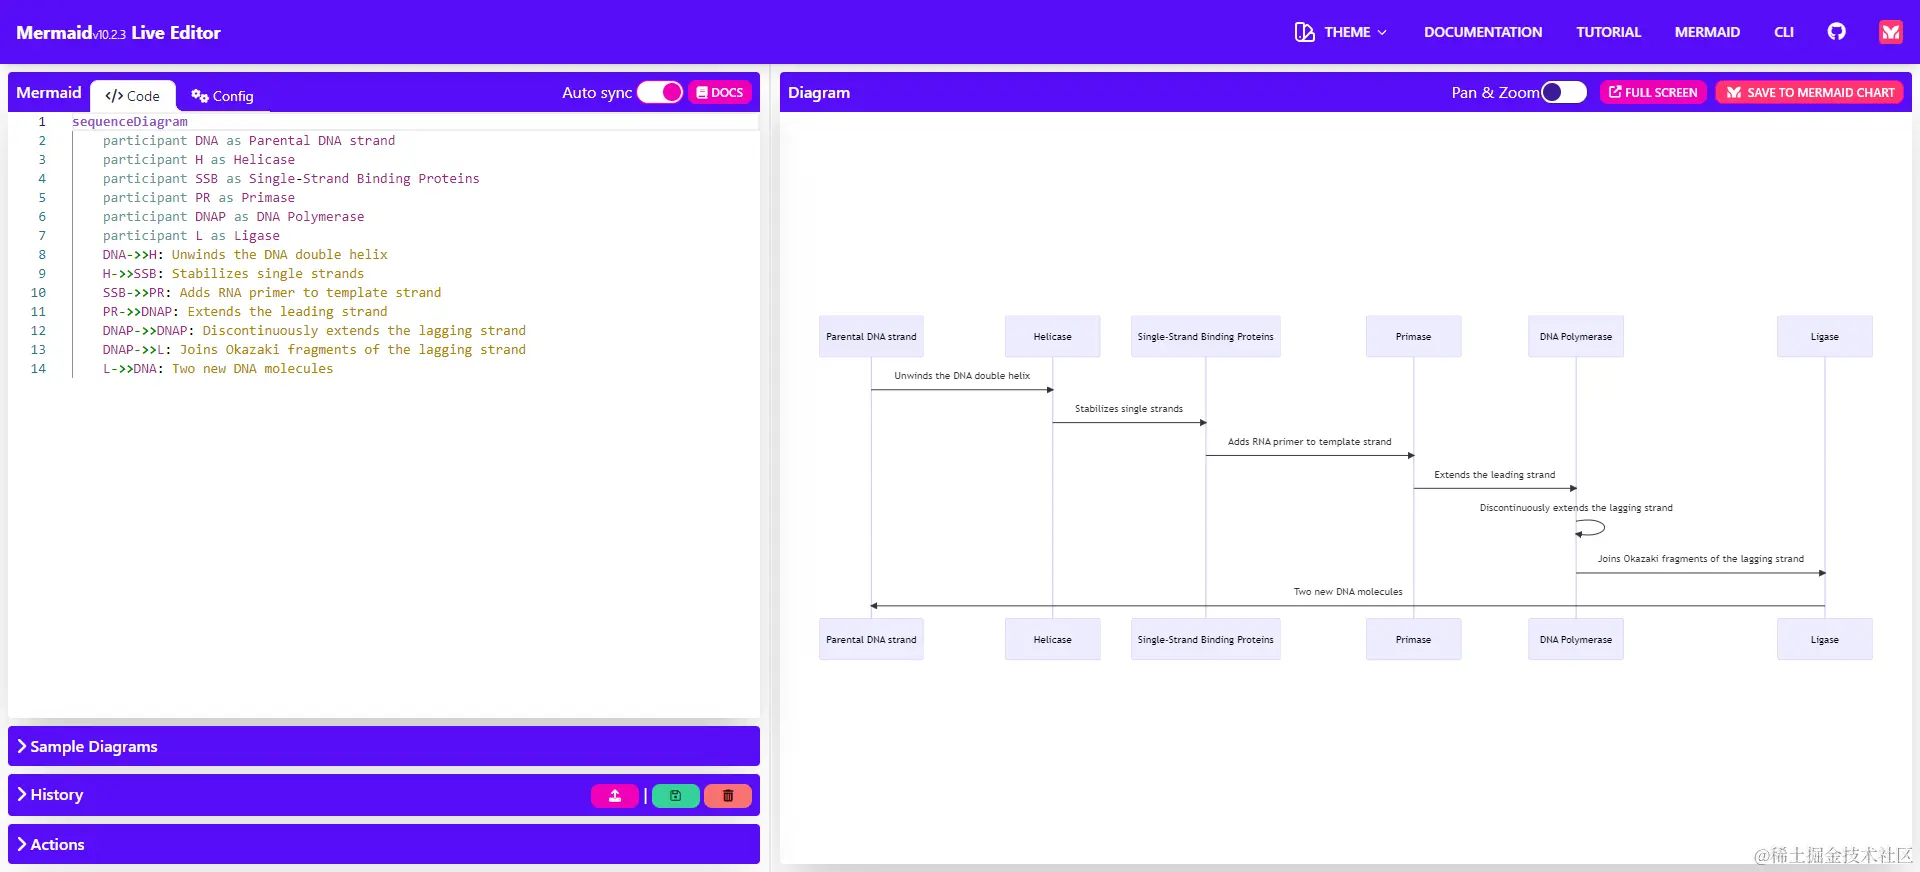Switch to the Config tab
Image resolution: width=1920 pixels, height=872 pixels.
pos(223,96)
